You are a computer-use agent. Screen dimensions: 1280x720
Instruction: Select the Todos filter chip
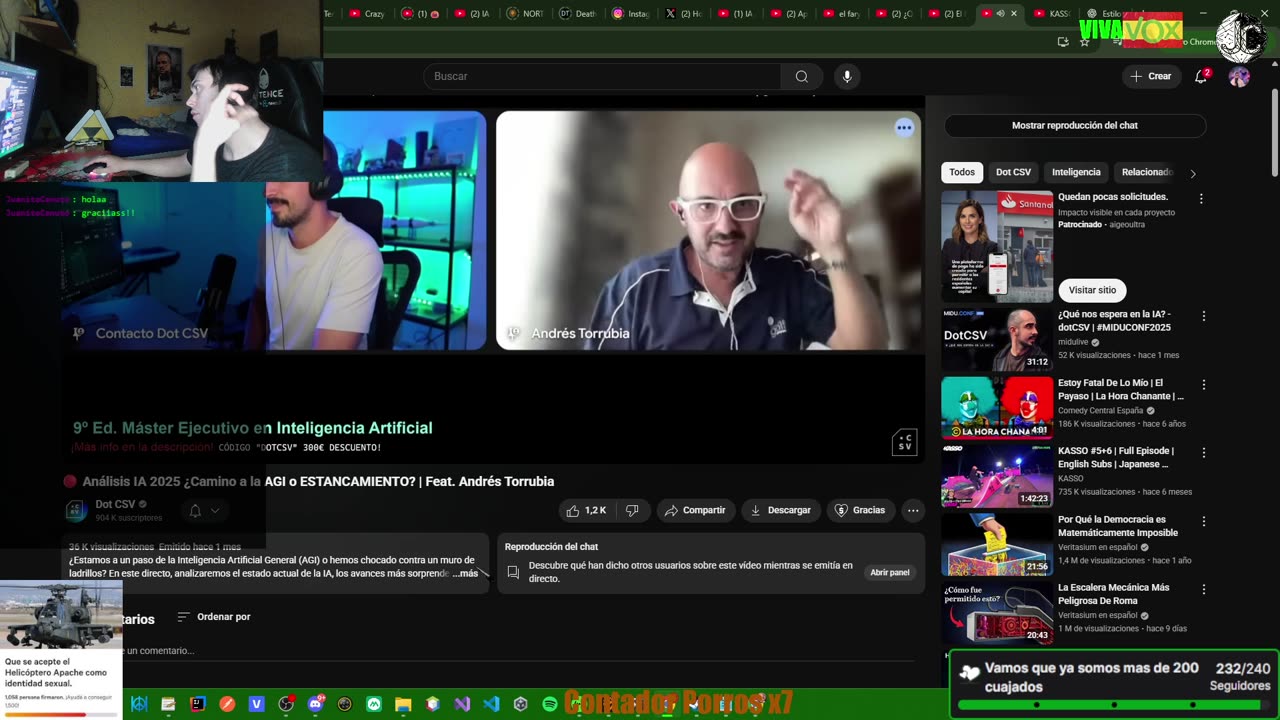pyautogui.click(x=962, y=172)
